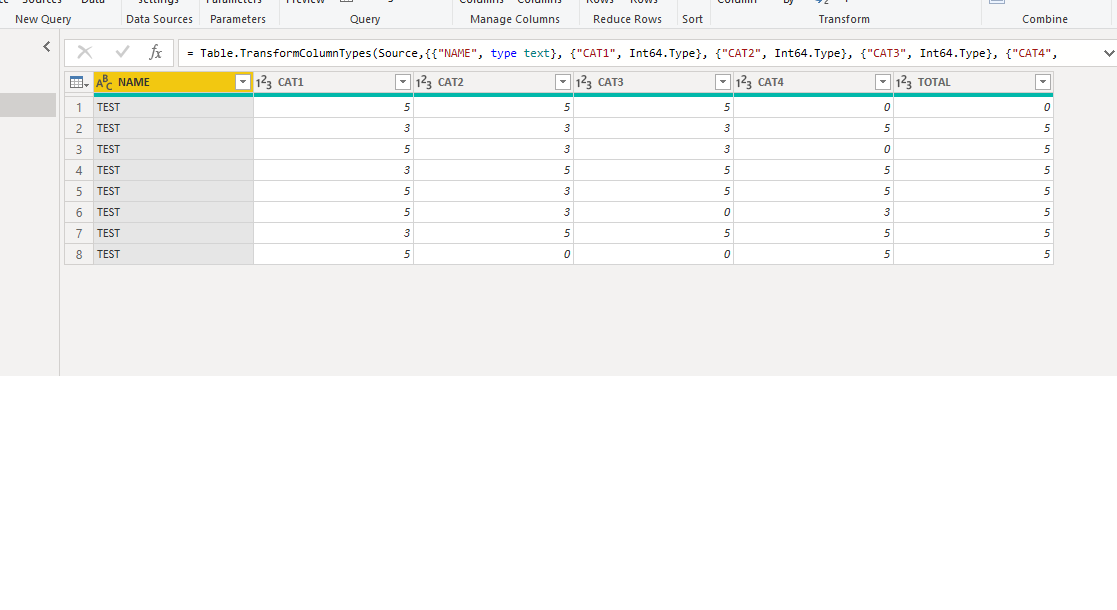Viewport: 1117px width, 610px height.
Task: Click the Combine group label
Action: click(x=1045, y=19)
